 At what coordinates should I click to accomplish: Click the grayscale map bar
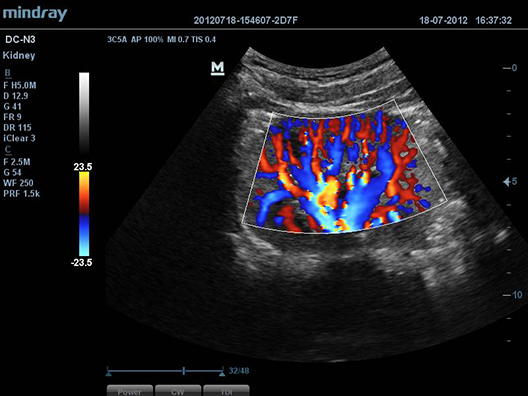pyautogui.click(x=84, y=114)
